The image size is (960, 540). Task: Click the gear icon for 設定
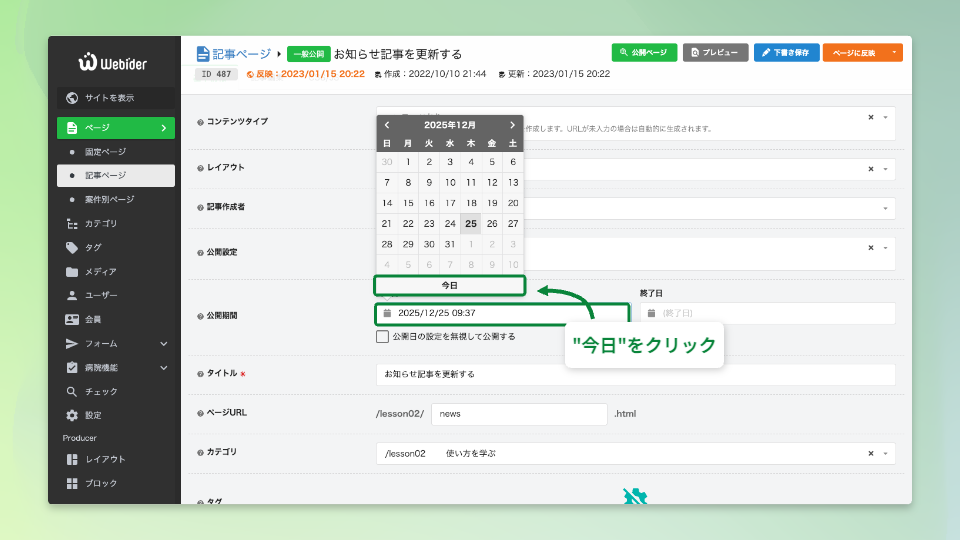[72, 416]
